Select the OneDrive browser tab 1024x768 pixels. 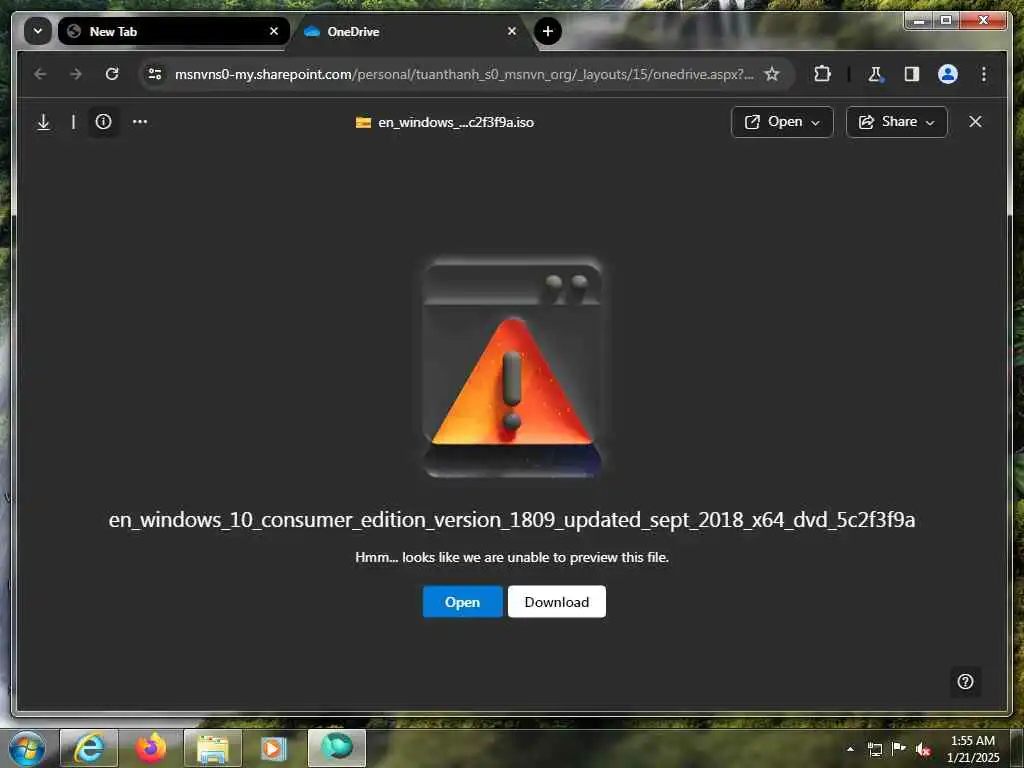[408, 31]
